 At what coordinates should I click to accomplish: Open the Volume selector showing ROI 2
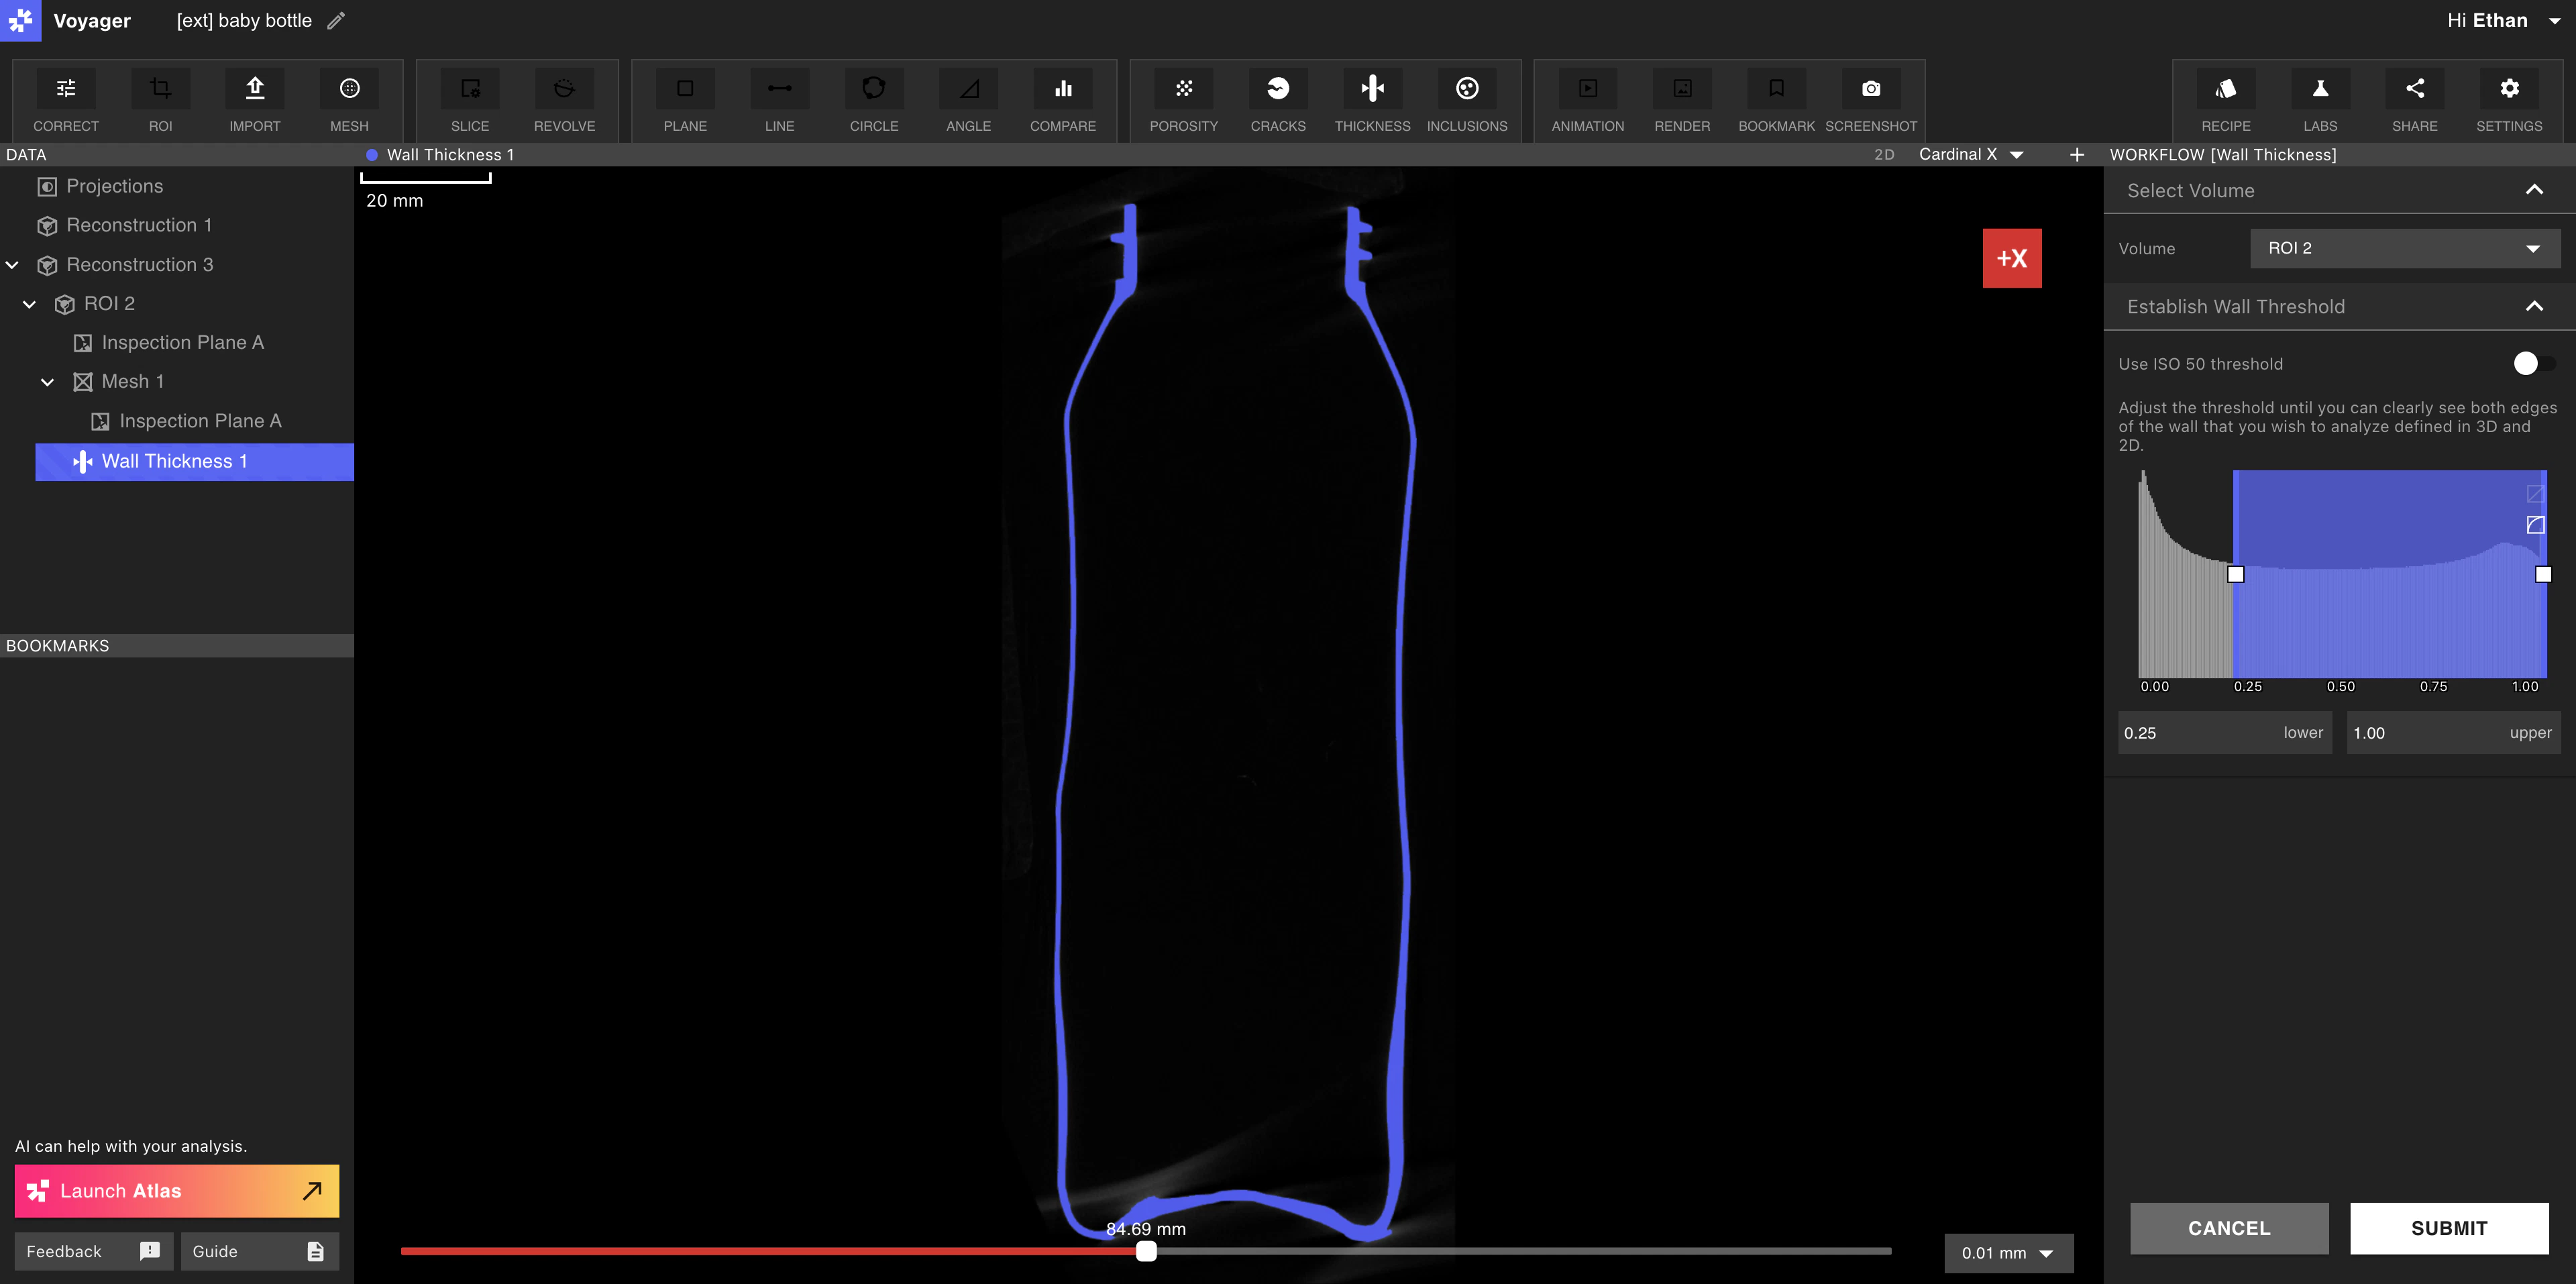[2404, 248]
